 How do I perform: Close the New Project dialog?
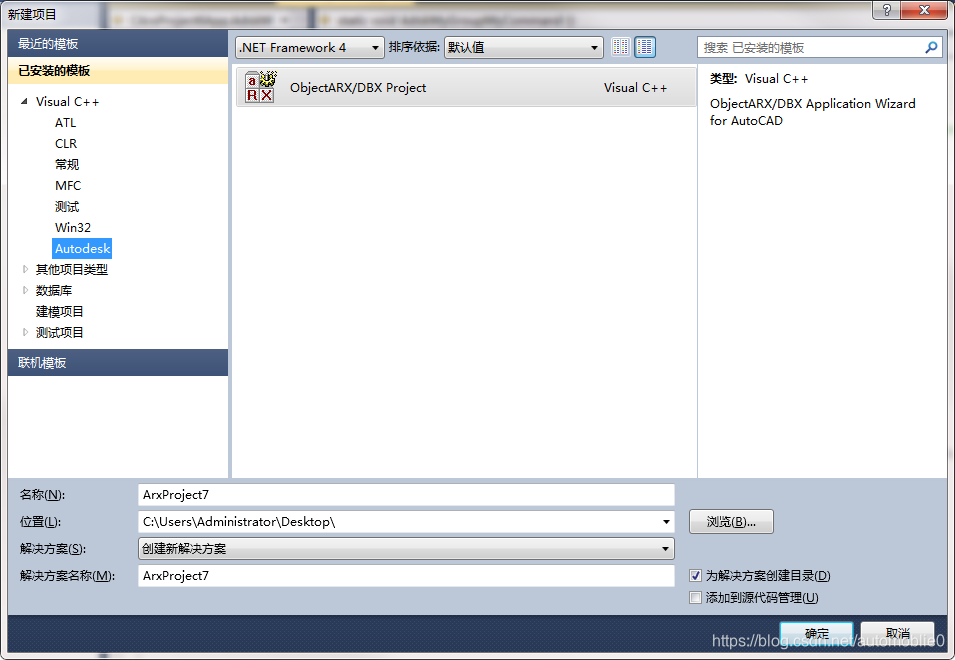coord(923,10)
